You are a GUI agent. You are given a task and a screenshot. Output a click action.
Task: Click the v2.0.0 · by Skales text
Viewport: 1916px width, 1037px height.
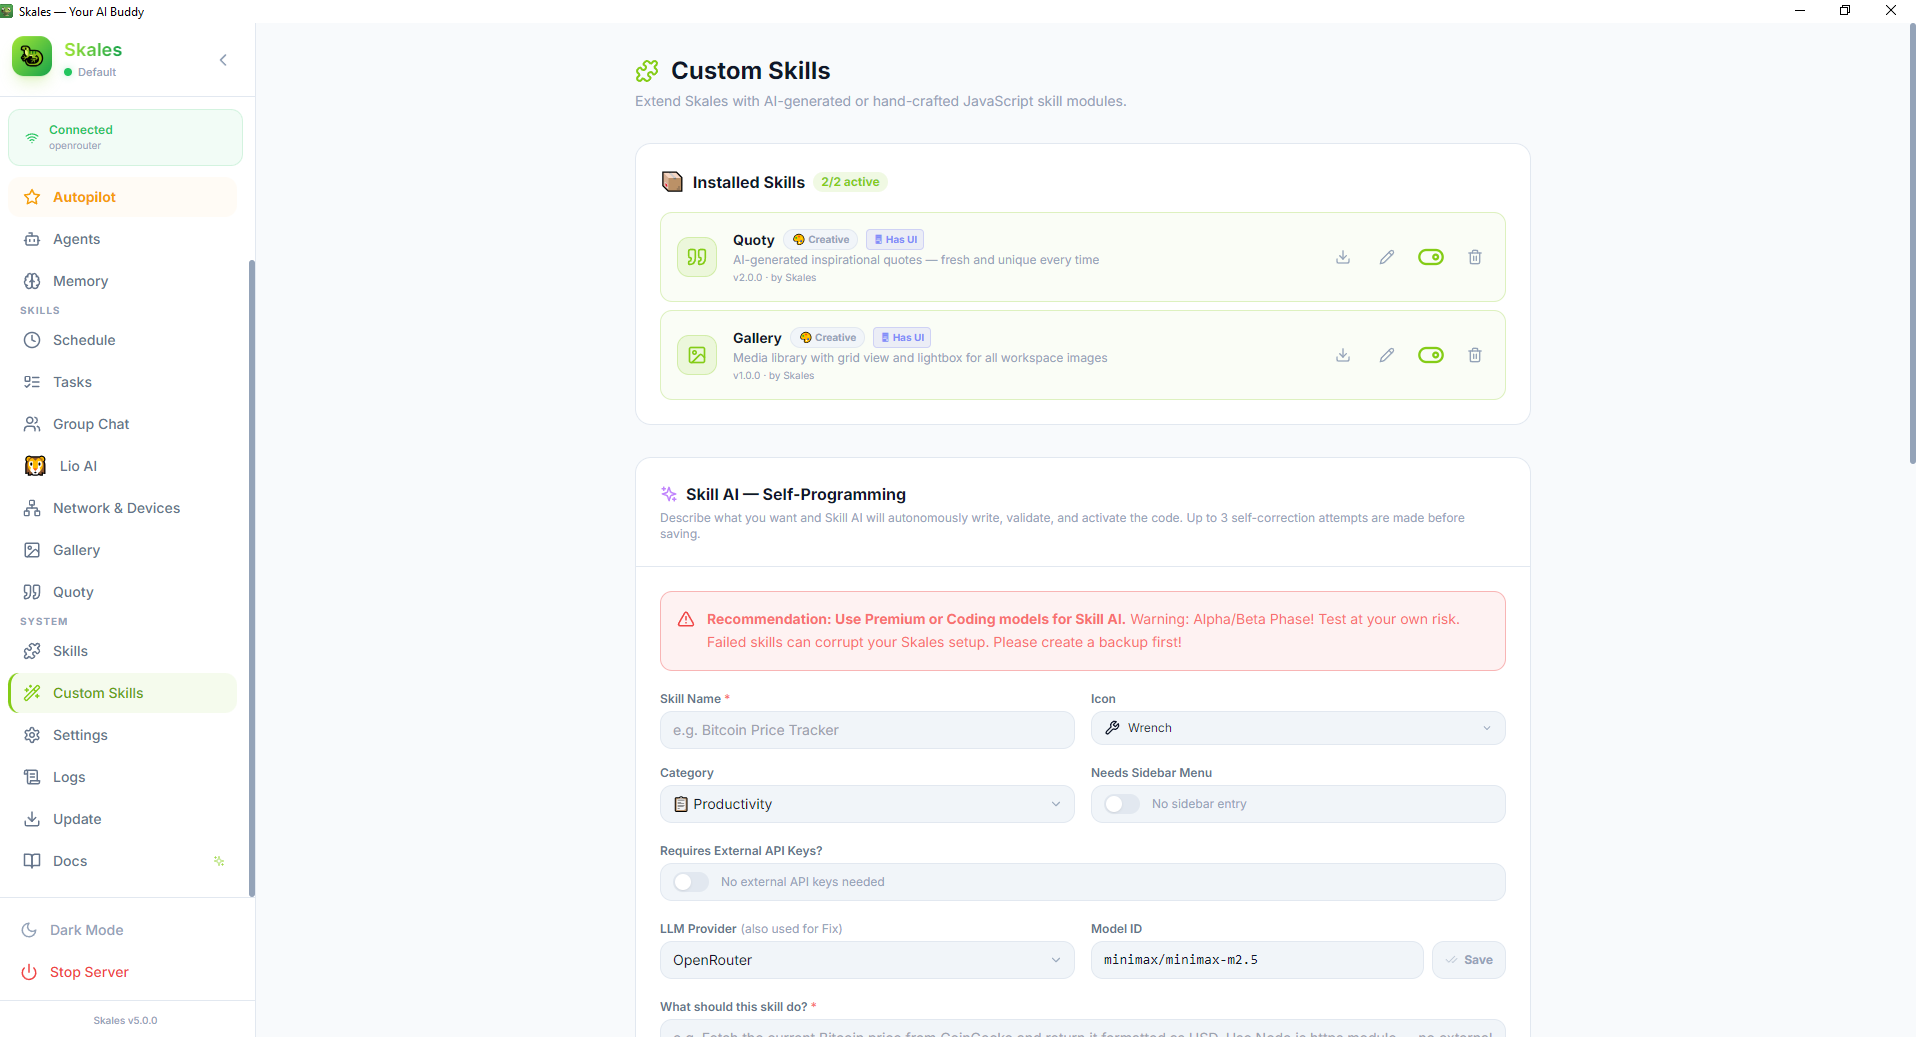coord(774,278)
